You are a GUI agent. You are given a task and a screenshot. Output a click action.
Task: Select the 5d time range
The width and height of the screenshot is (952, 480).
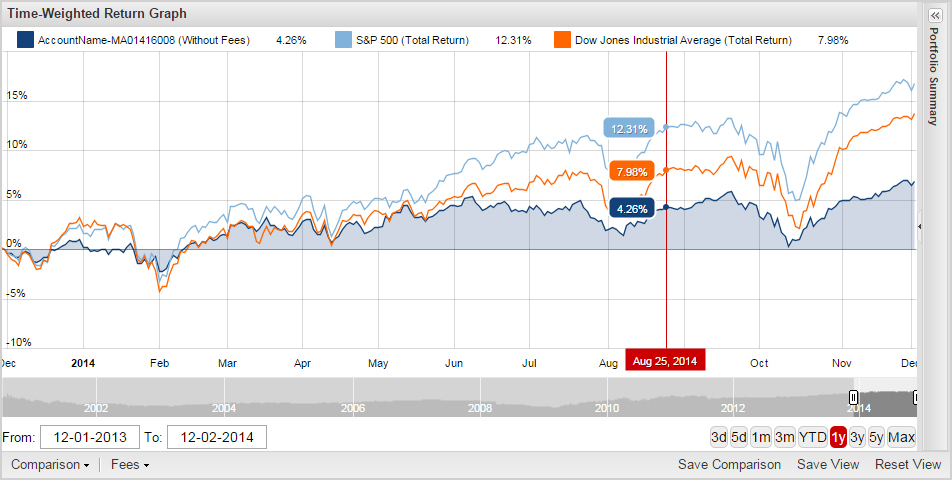click(739, 437)
